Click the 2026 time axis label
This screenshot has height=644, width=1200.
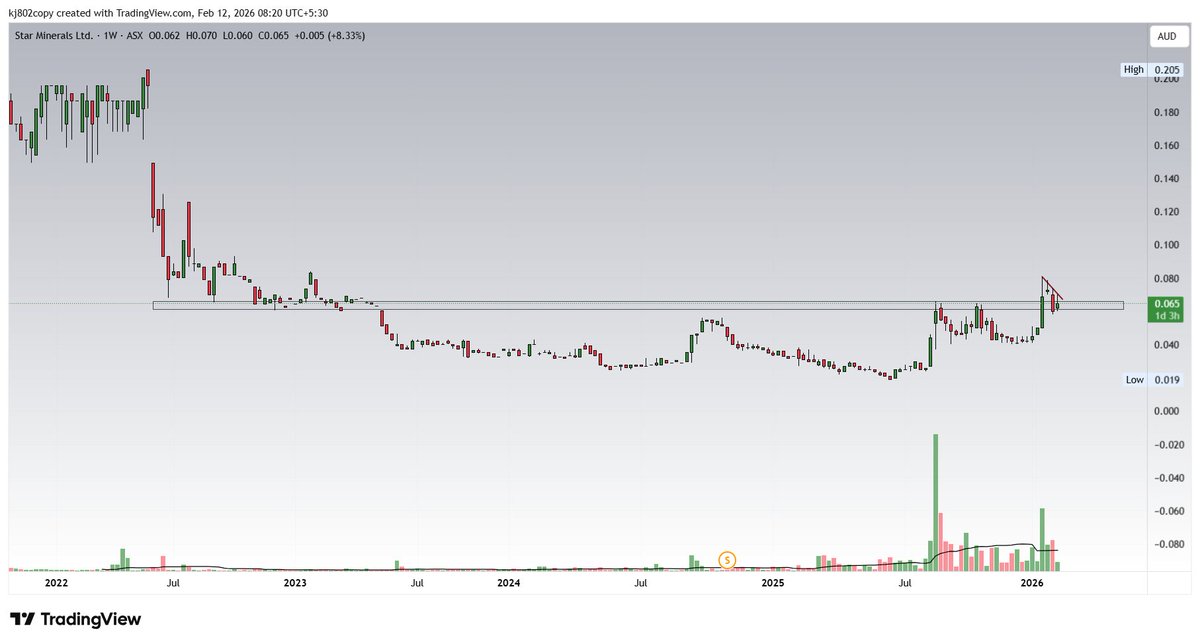coord(1032,581)
